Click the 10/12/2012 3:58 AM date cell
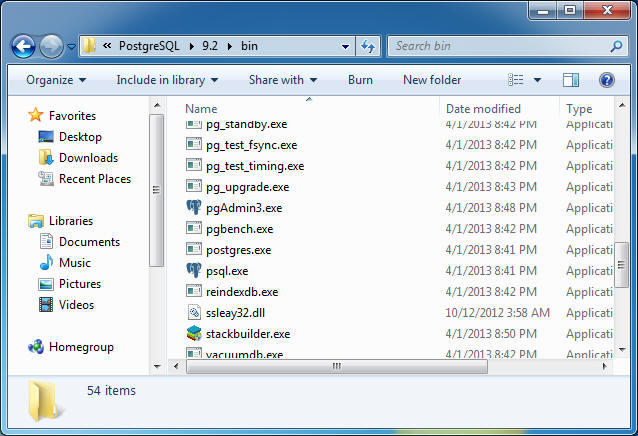This screenshot has width=638, height=436. tap(497, 313)
